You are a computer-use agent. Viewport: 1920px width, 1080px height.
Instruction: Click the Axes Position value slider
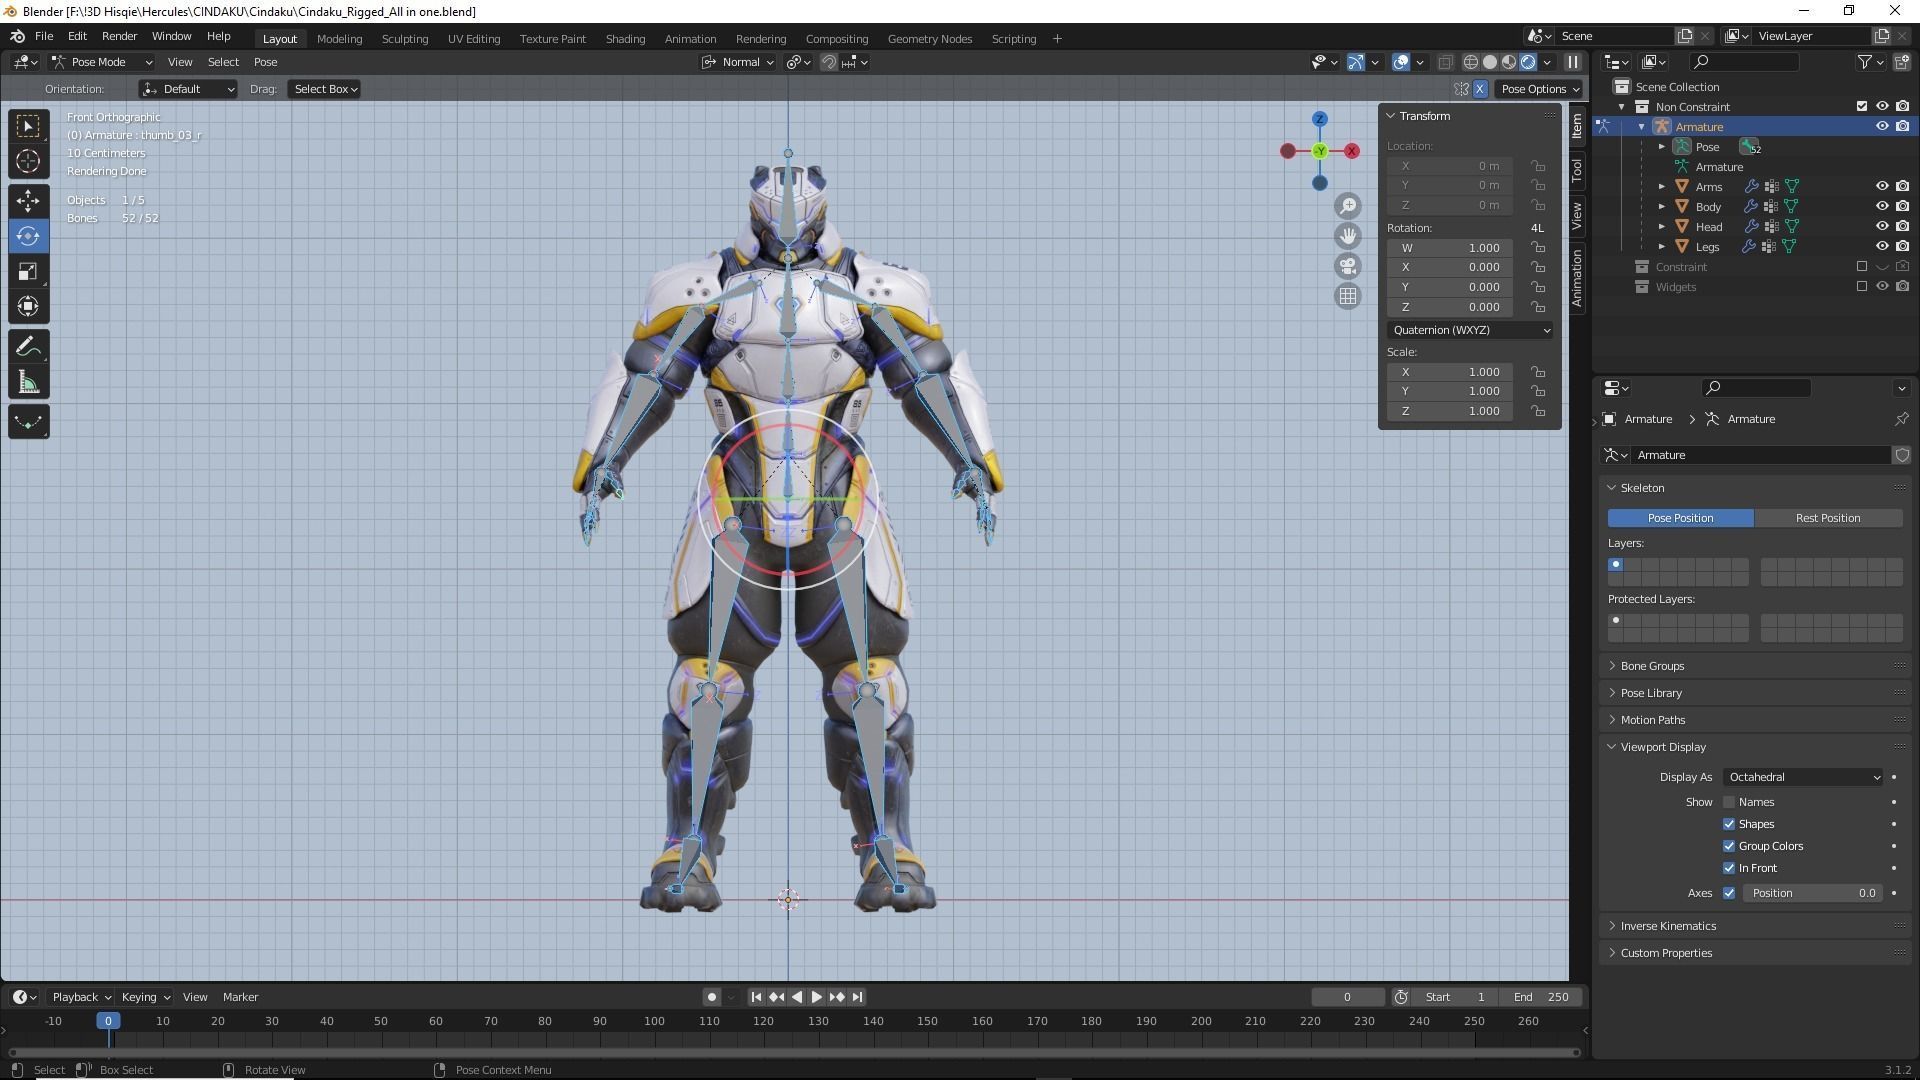point(1812,893)
